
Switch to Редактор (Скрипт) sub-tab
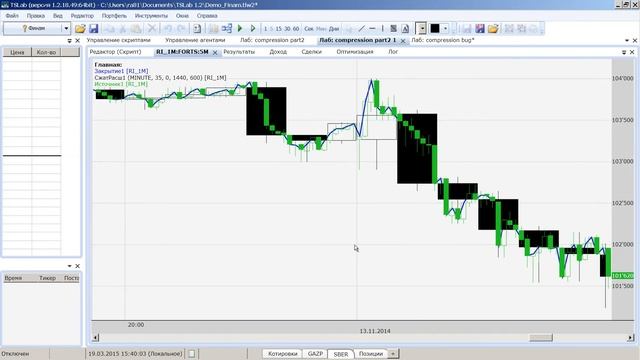(116, 52)
